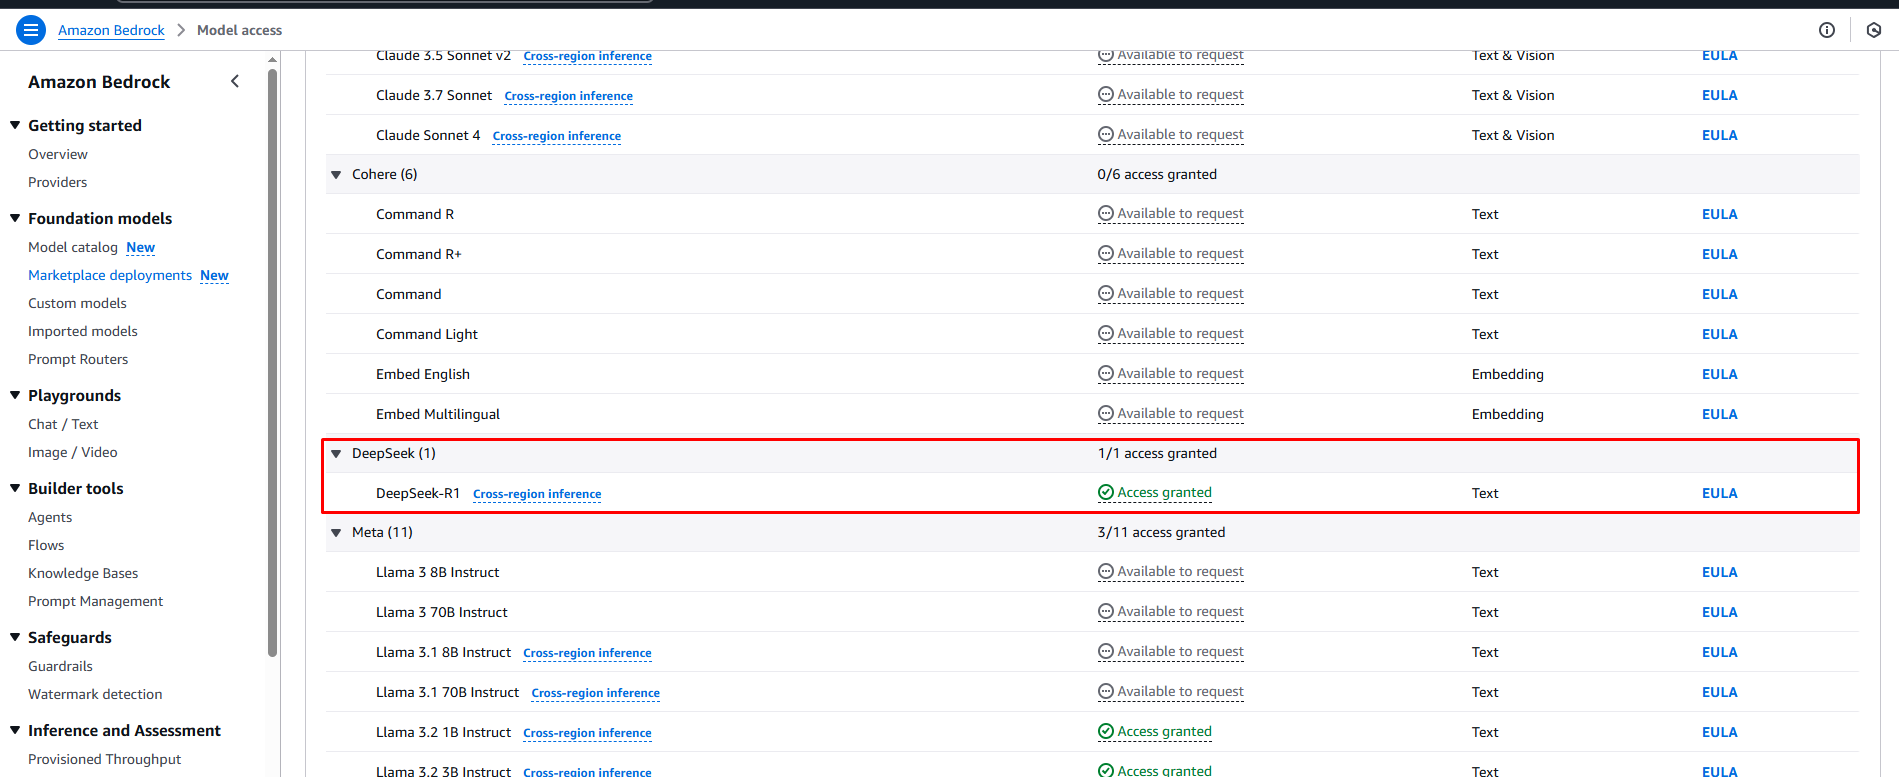Open Prompt Routers
Viewport: 1899px width, 777px height.
(x=78, y=359)
